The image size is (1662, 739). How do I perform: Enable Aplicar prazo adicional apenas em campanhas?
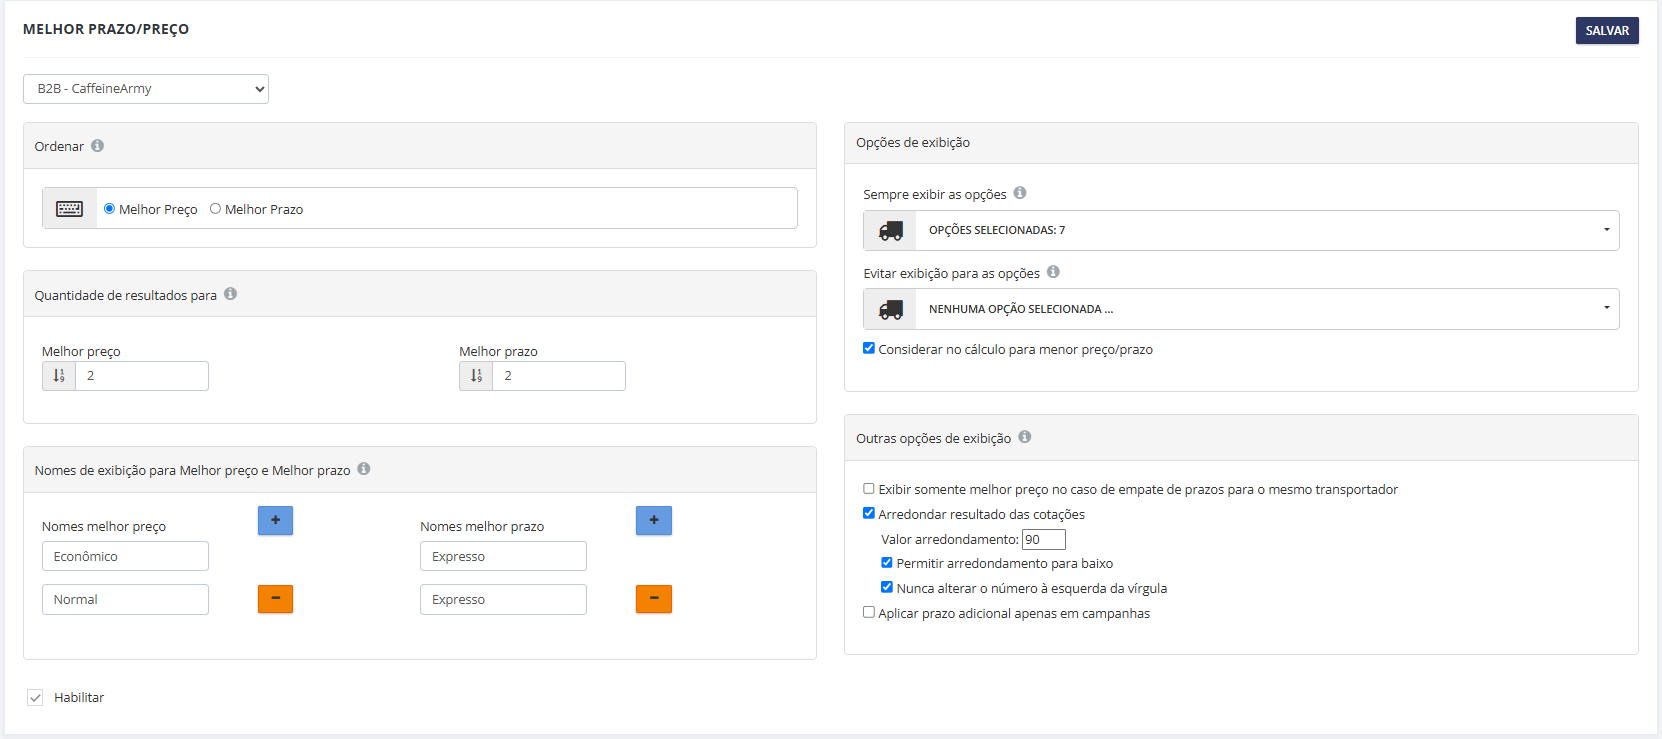[869, 613]
